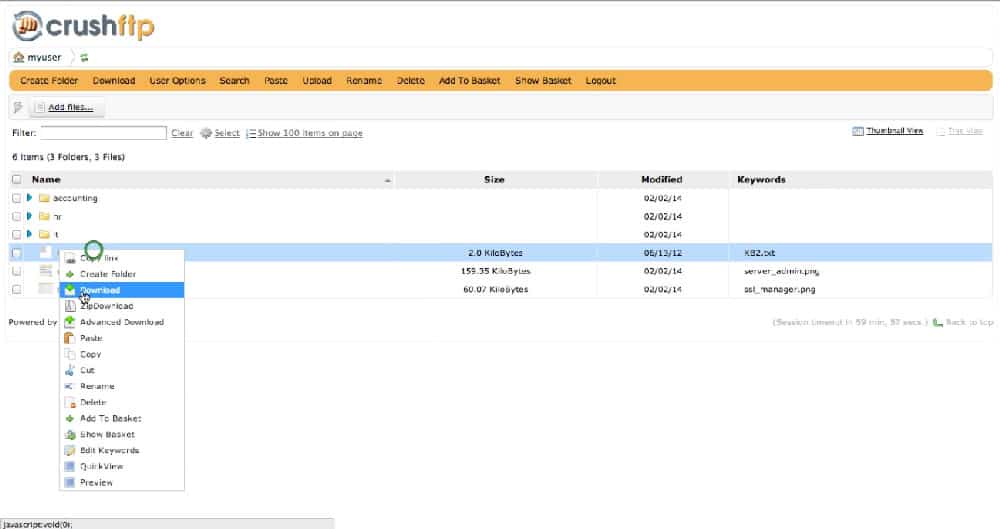The width and height of the screenshot is (1000, 529).
Task: Open the accounting folder name
Action: tap(75, 198)
